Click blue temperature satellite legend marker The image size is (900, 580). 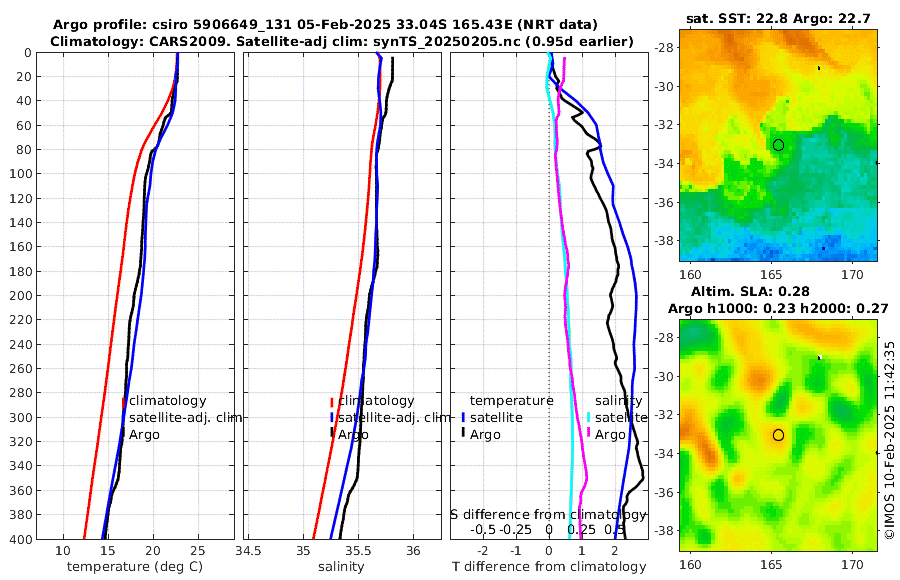[463, 418]
